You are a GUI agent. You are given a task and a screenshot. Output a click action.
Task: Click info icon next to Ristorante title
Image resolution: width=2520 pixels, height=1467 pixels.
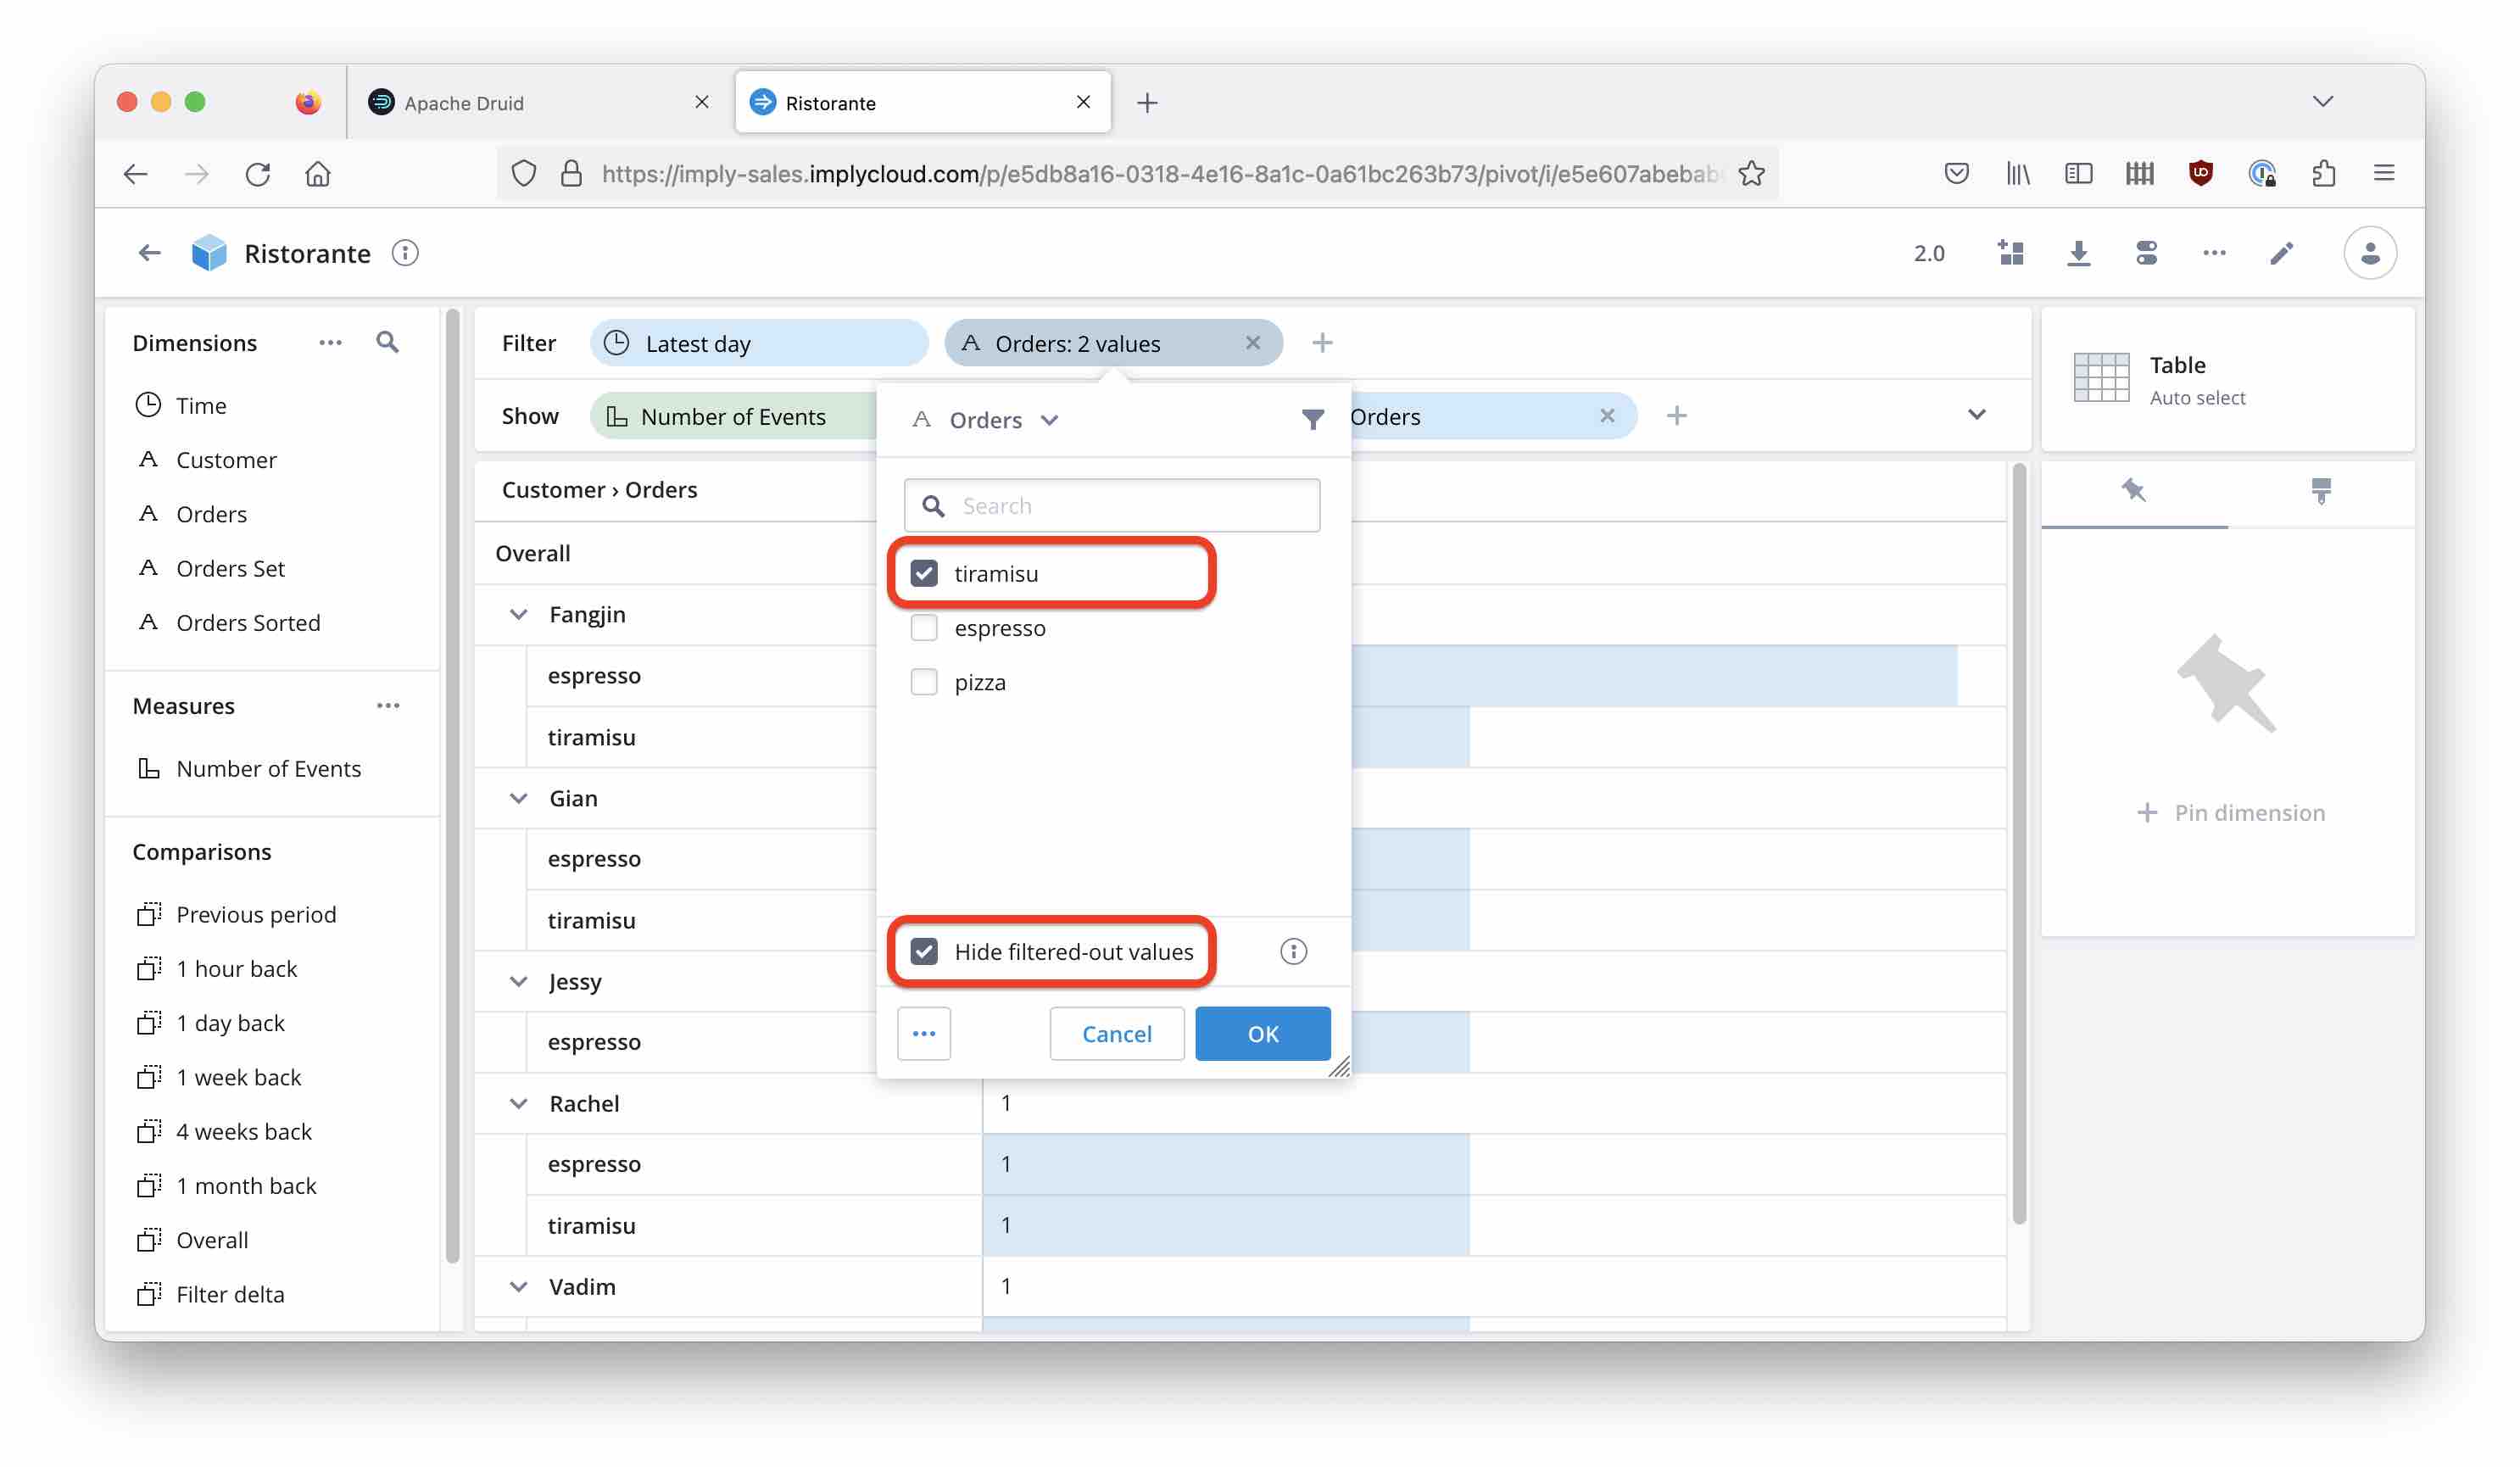[405, 253]
